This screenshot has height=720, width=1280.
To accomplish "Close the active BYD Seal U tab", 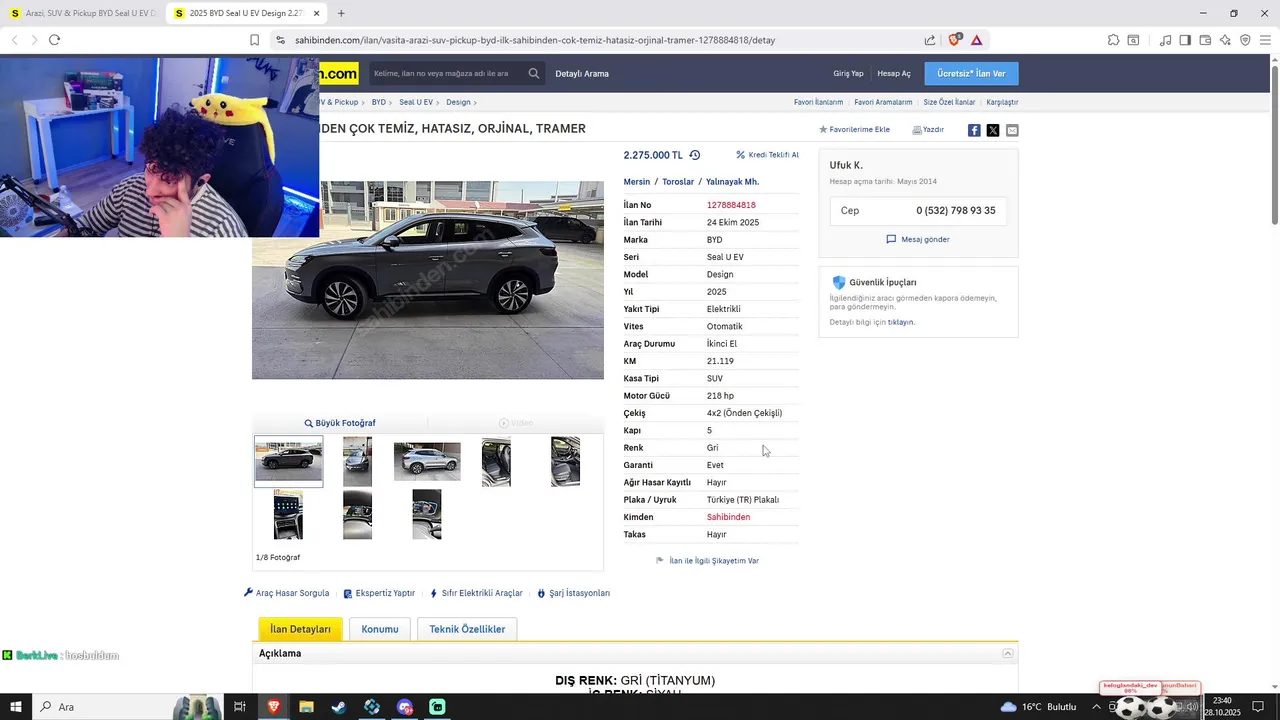I will click(x=317, y=13).
